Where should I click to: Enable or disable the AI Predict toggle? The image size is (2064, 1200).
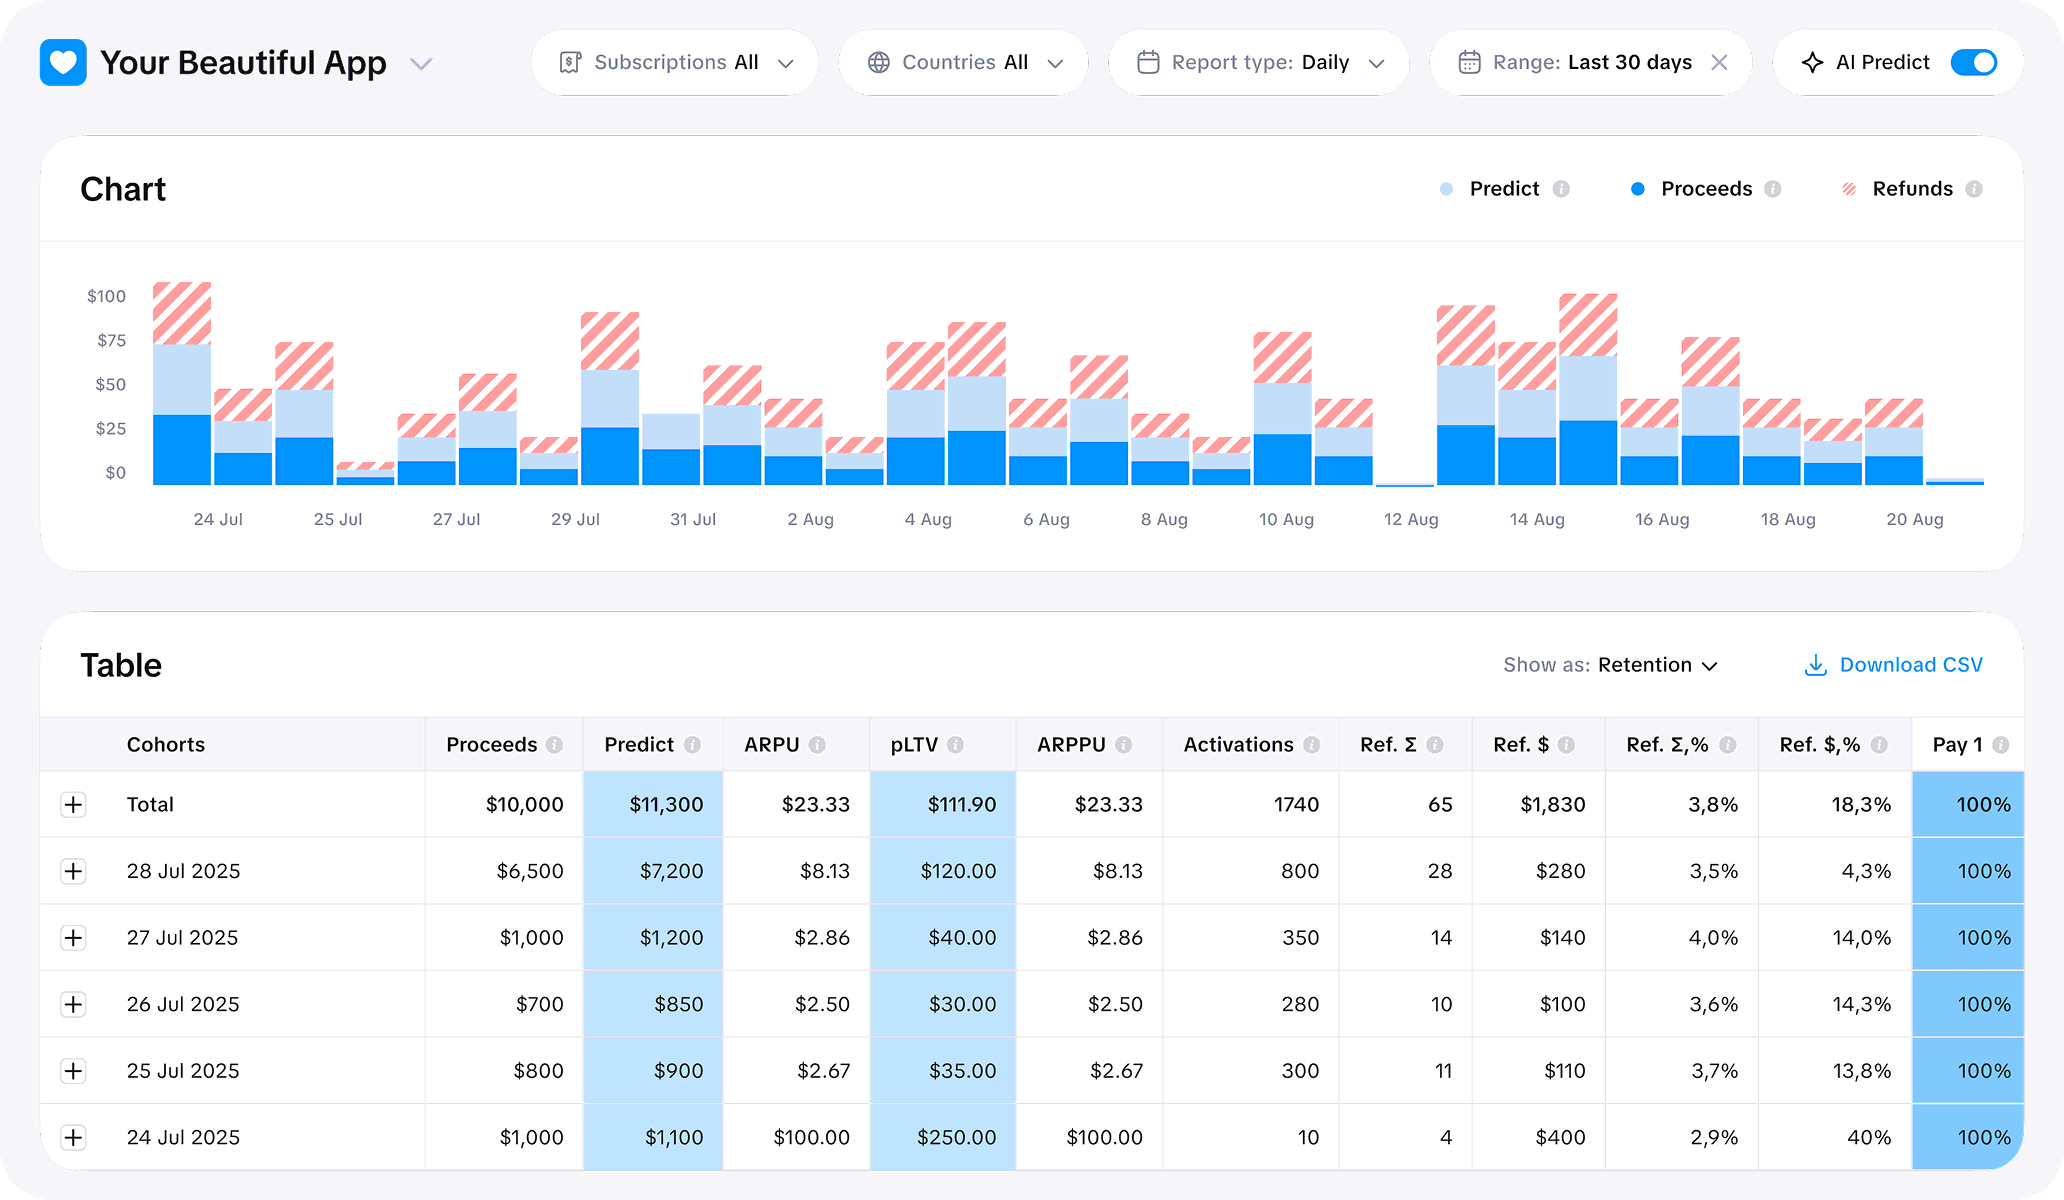1974,62
